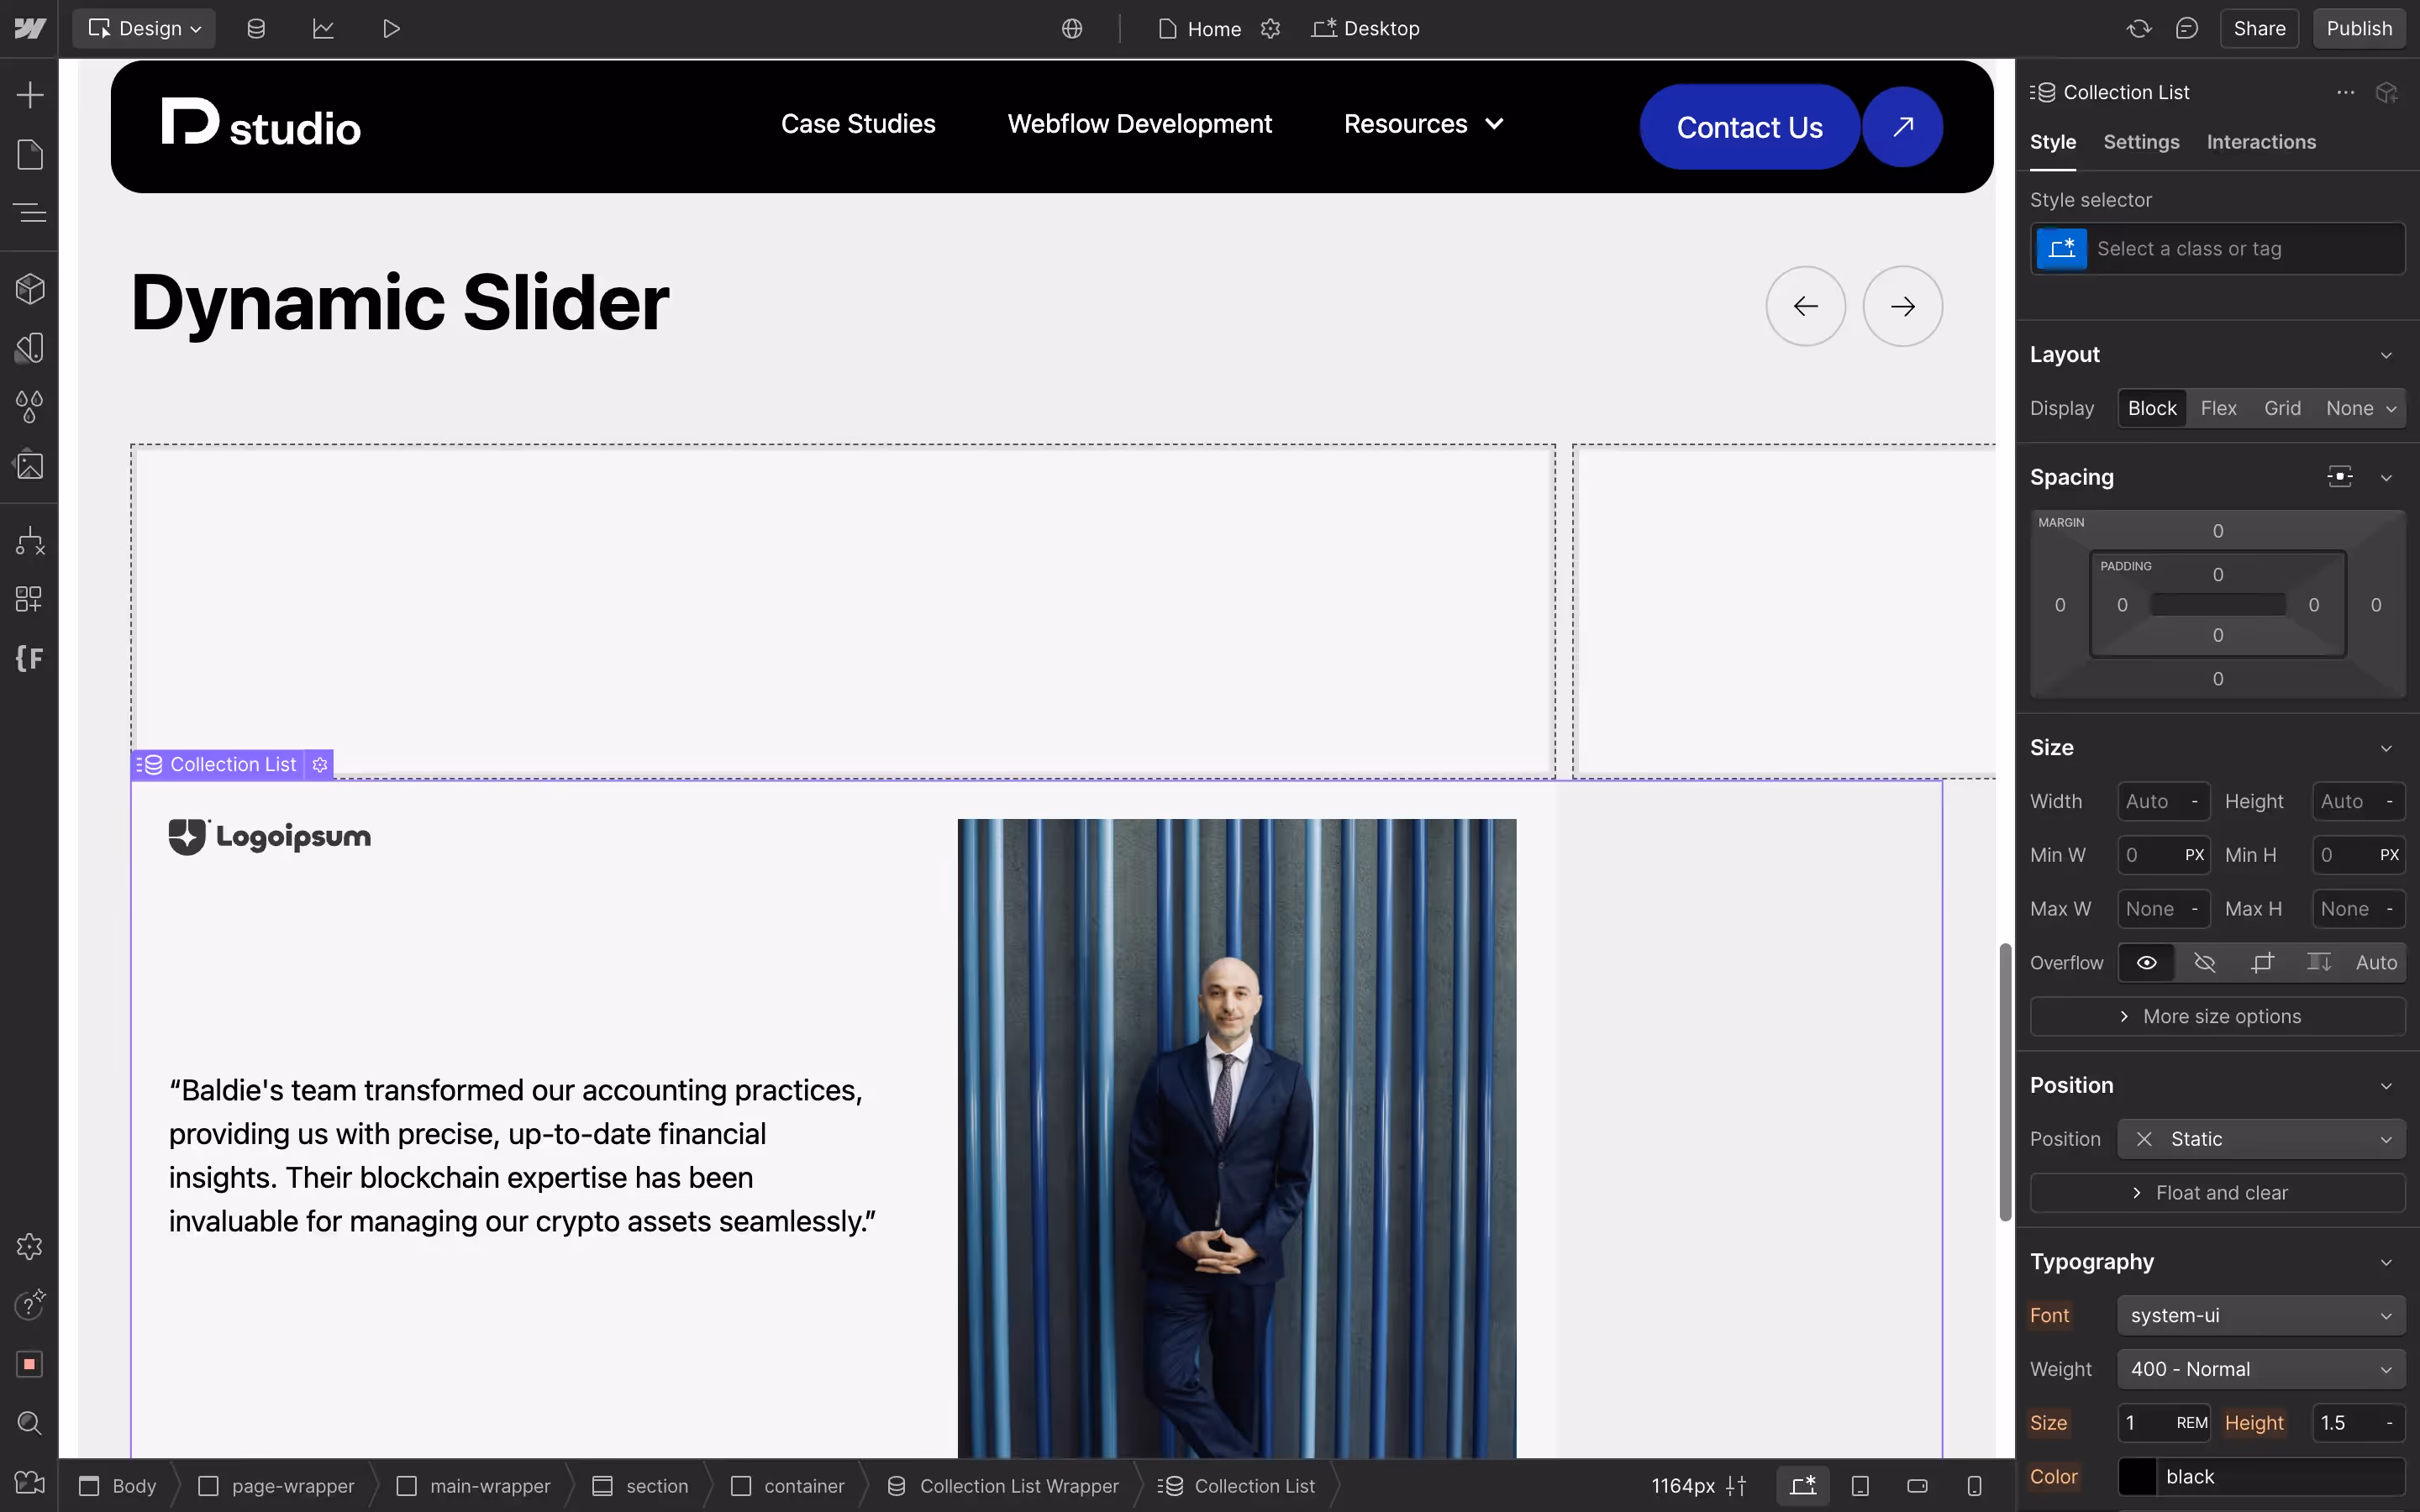
Task: Set overflow to visible eye icon
Action: (2146, 962)
